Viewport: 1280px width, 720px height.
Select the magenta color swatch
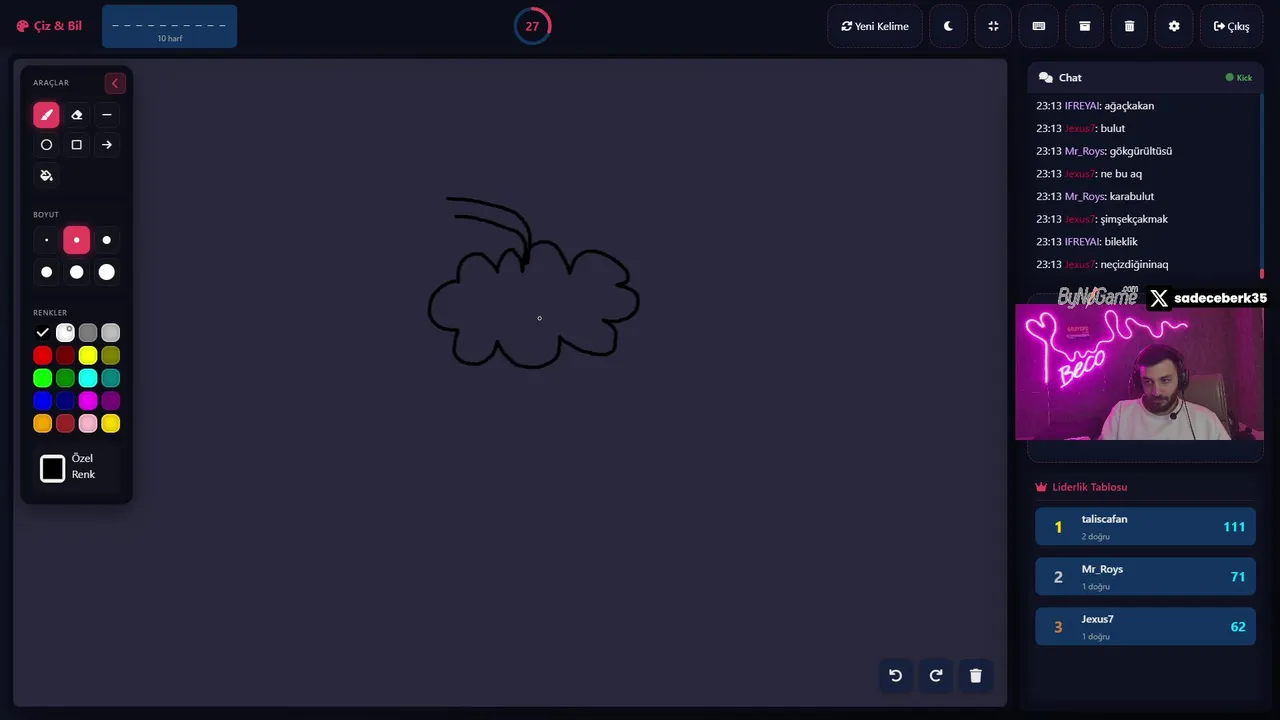[x=88, y=401]
